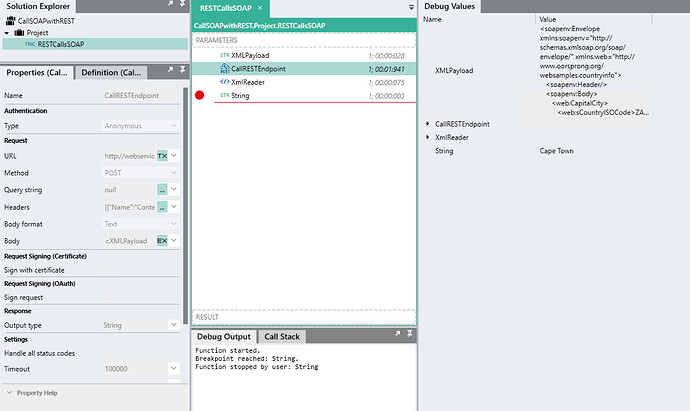The width and height of the screenshot is (690, 411).
Task: Click the TX button next to URL
Action: [x=162, y=156]
